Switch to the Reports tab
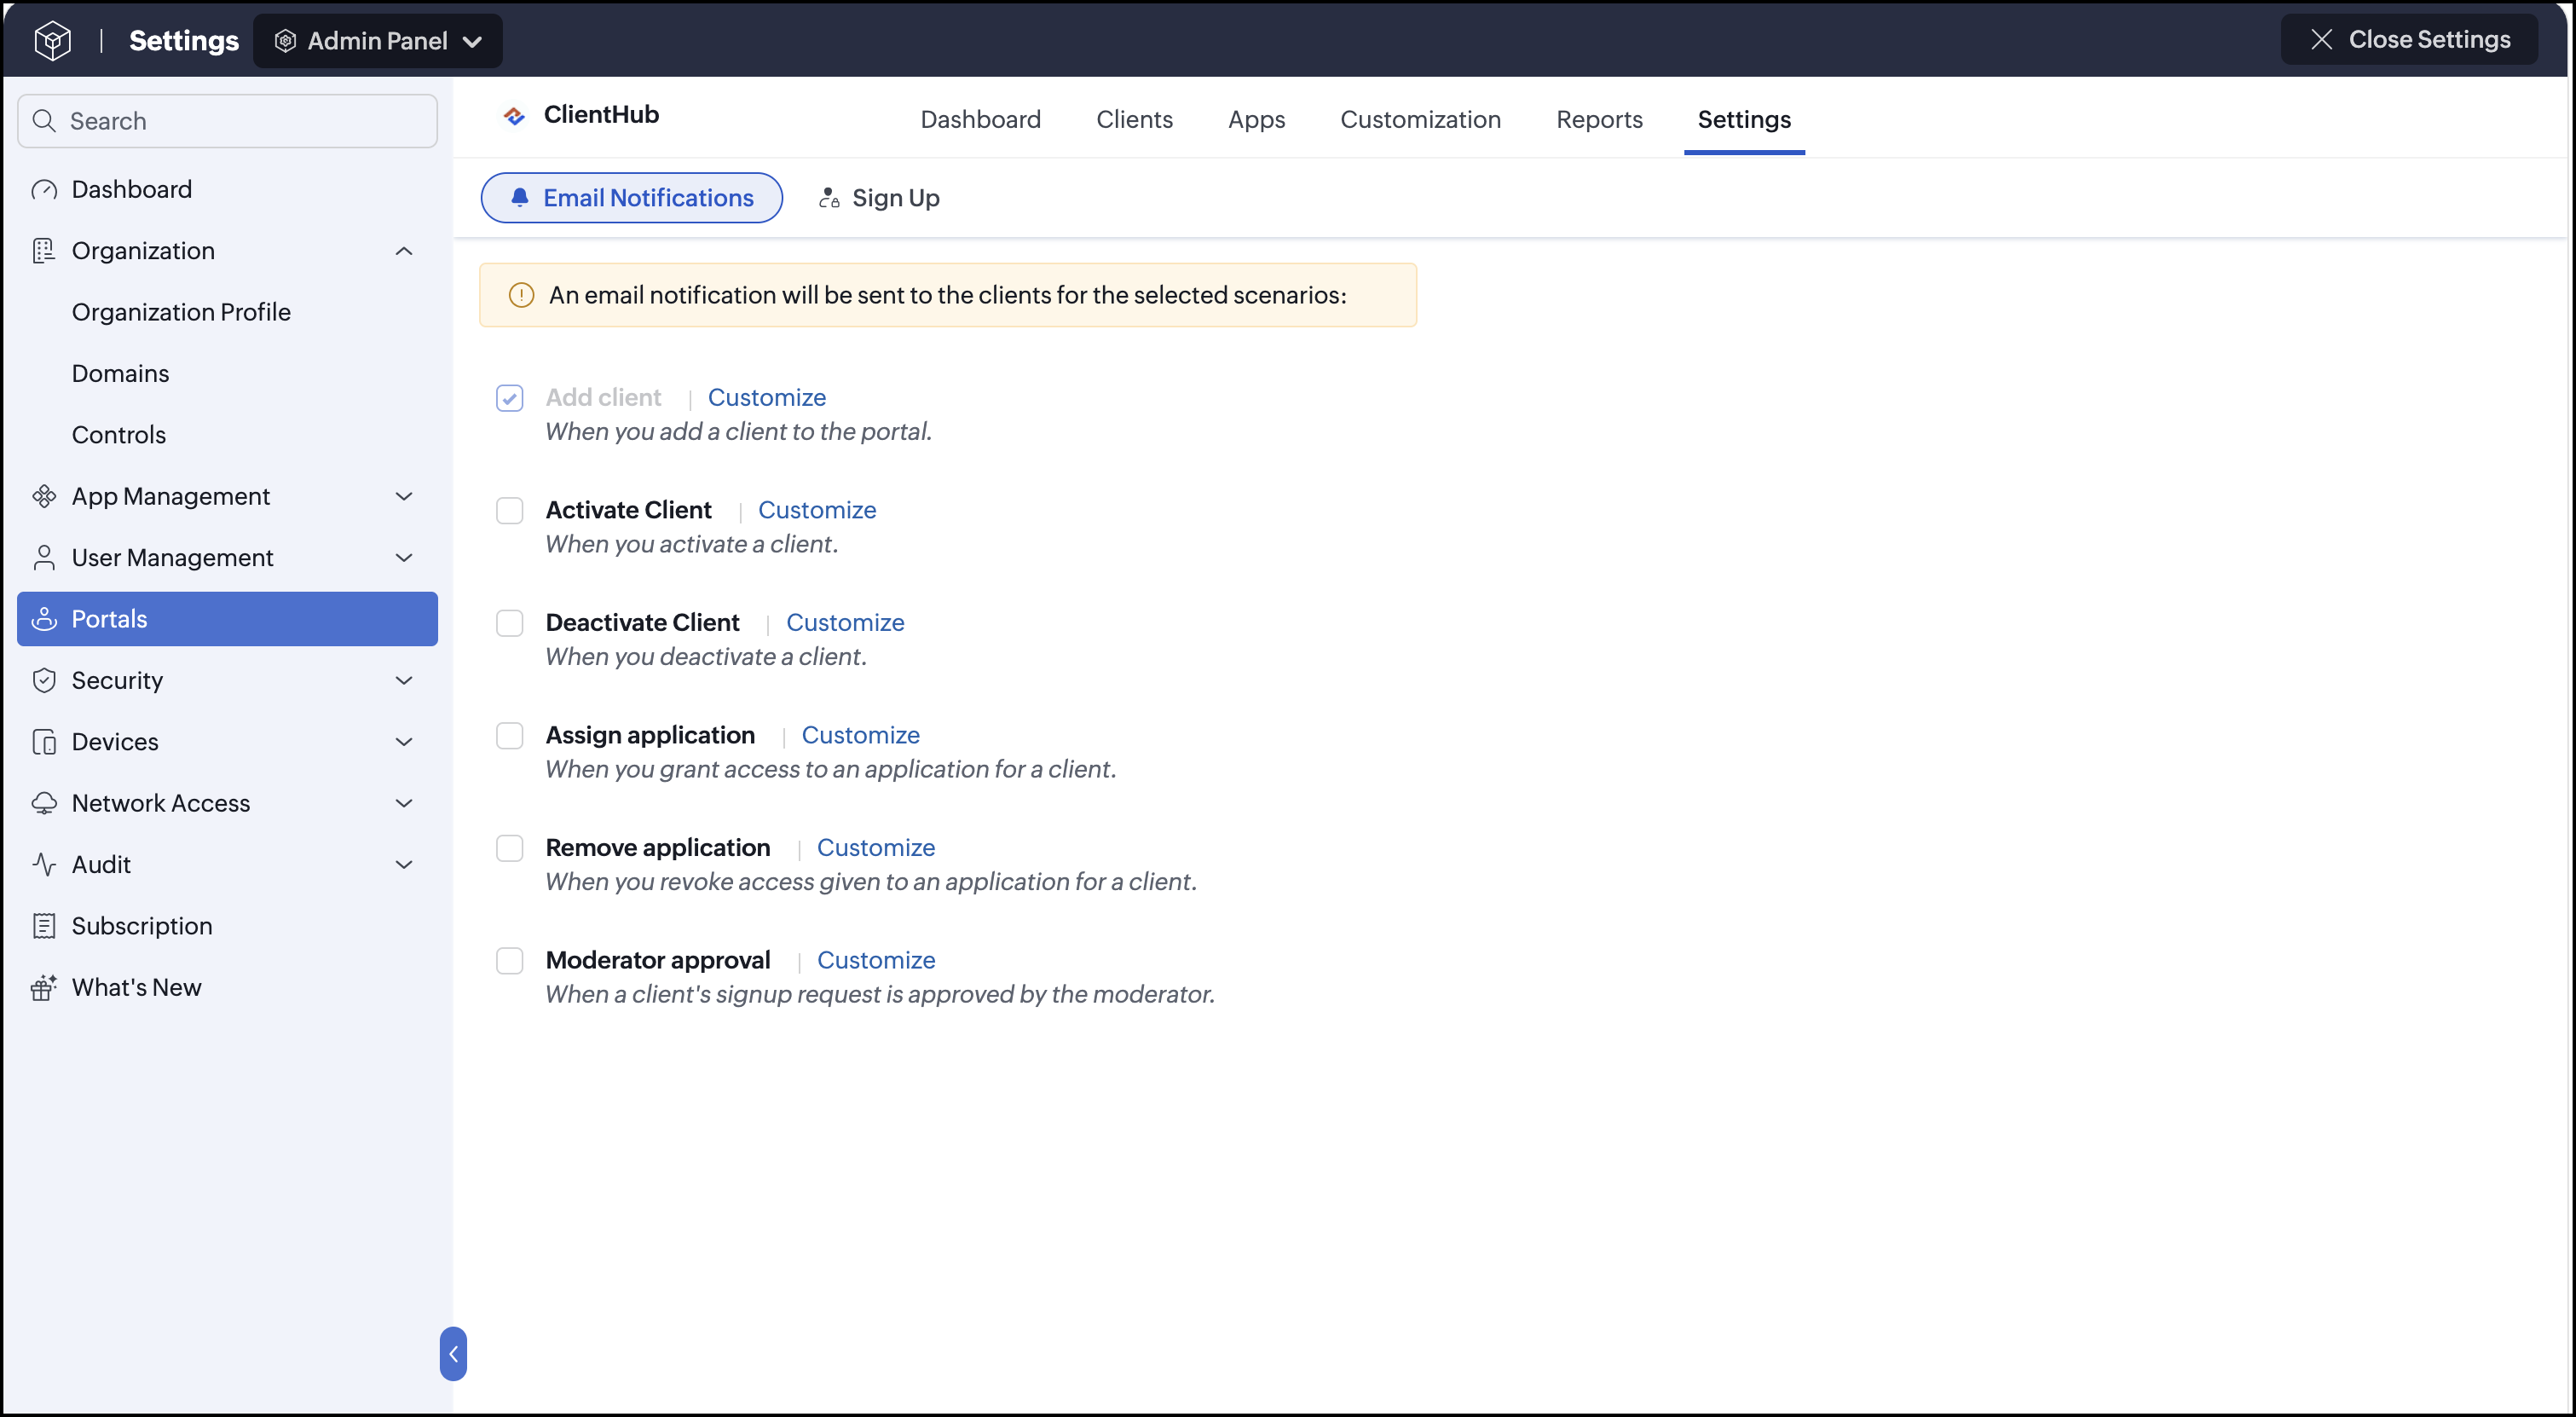The width and height of the screenshot is (2576, 1417). click(1599, 120)
